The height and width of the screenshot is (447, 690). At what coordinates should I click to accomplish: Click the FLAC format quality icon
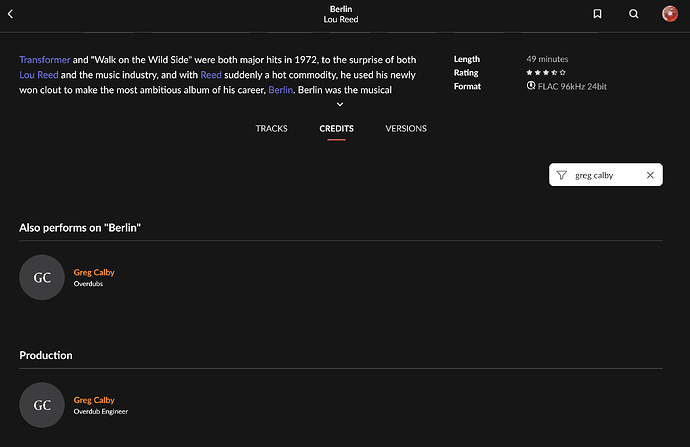pos(531,86)
